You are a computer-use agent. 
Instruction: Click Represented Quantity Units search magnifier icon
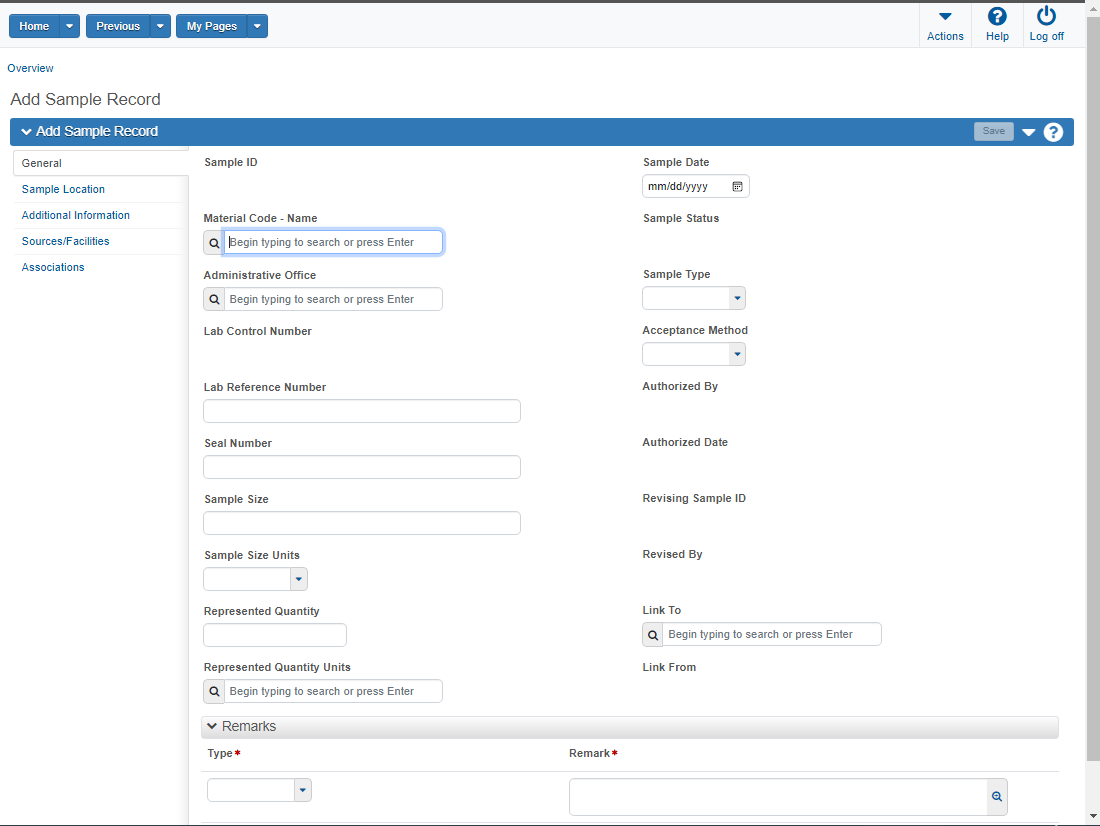pos(214,691)
